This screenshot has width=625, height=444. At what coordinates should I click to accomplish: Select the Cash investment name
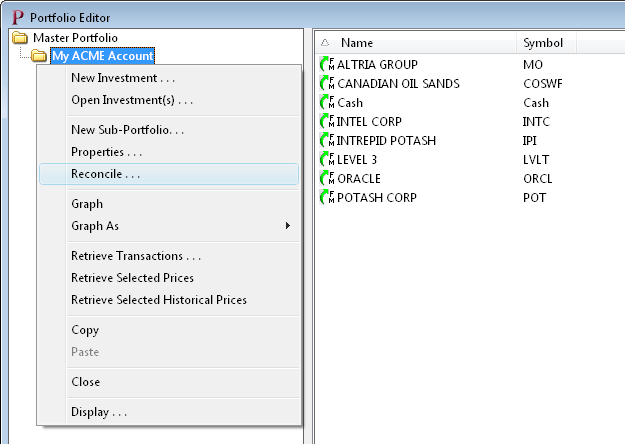click(350, 102)
